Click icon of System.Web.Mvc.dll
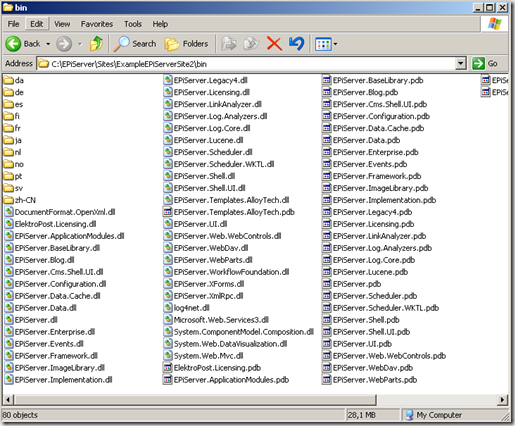Screen dimensions: 515x426 pos(168,356)
